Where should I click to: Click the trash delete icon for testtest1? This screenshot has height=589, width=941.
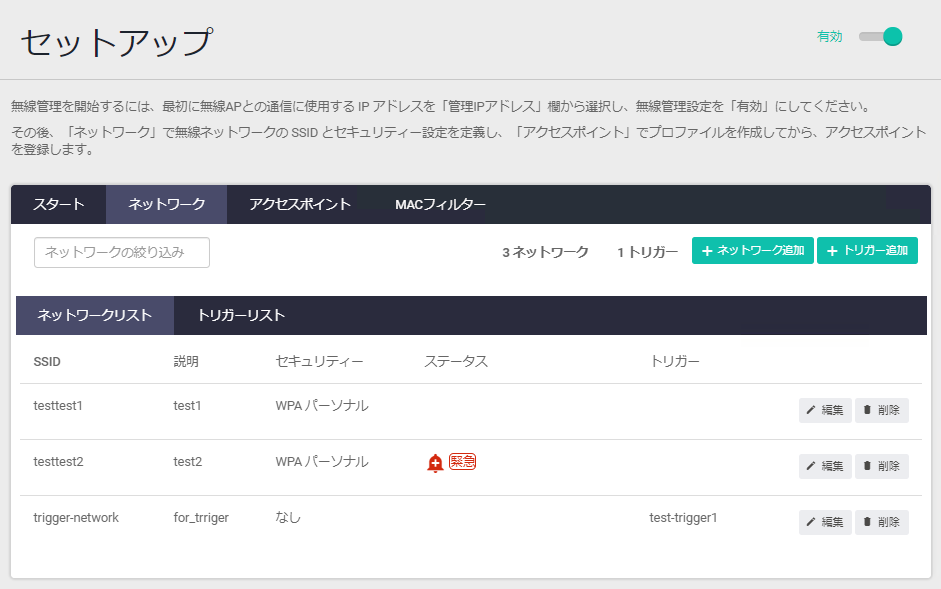(867, 410)
